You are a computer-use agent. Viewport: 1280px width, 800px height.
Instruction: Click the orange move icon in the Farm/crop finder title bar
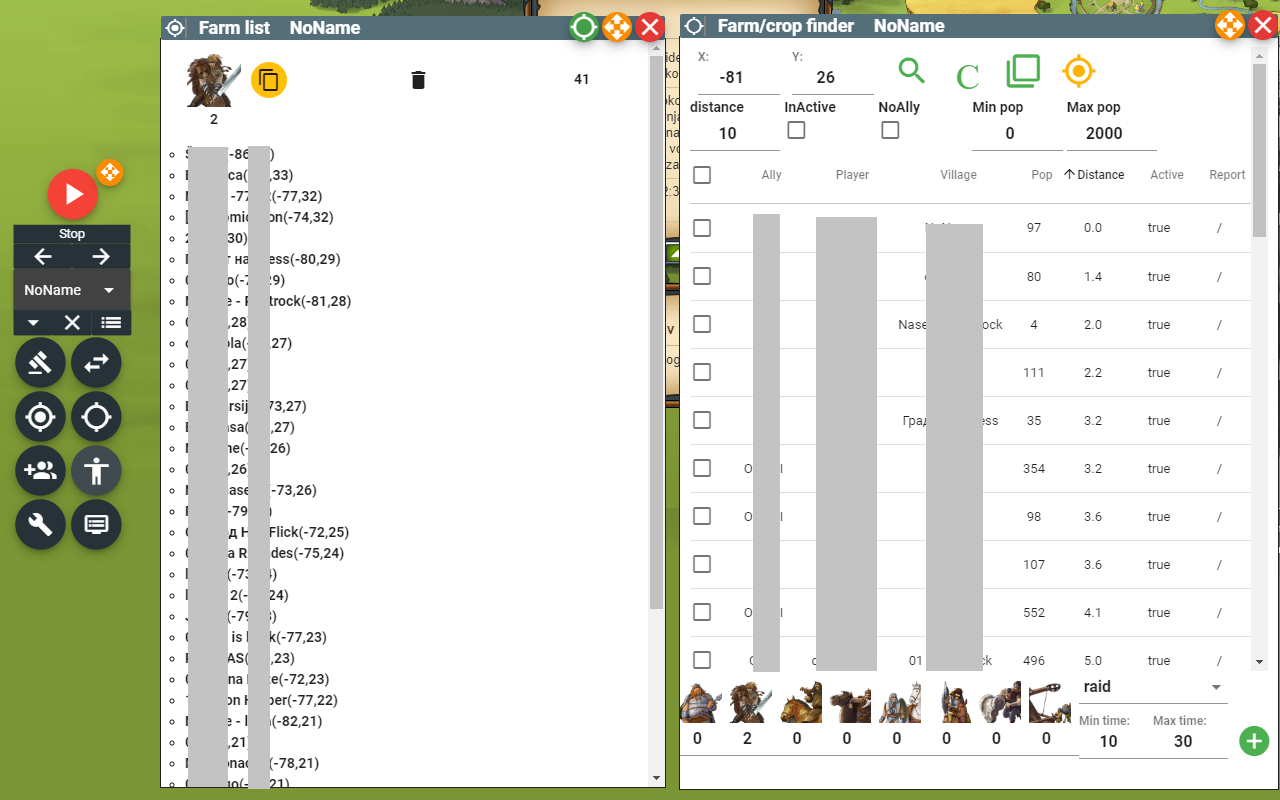pos(1229,25)
